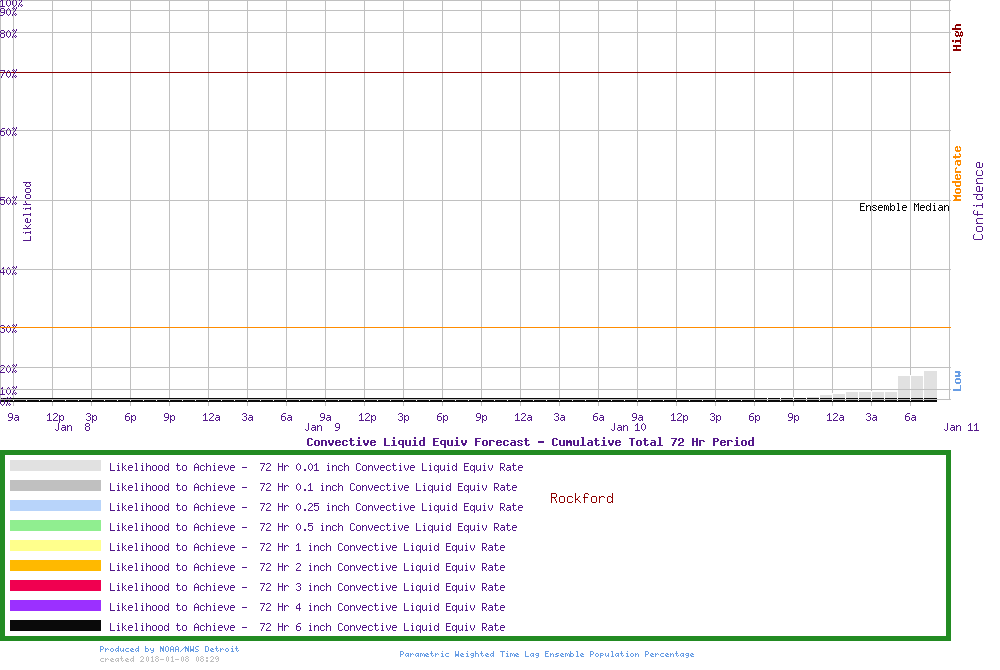
Task: Select the orange 2 inch legend swatch
Action: [x=55, y=566]
